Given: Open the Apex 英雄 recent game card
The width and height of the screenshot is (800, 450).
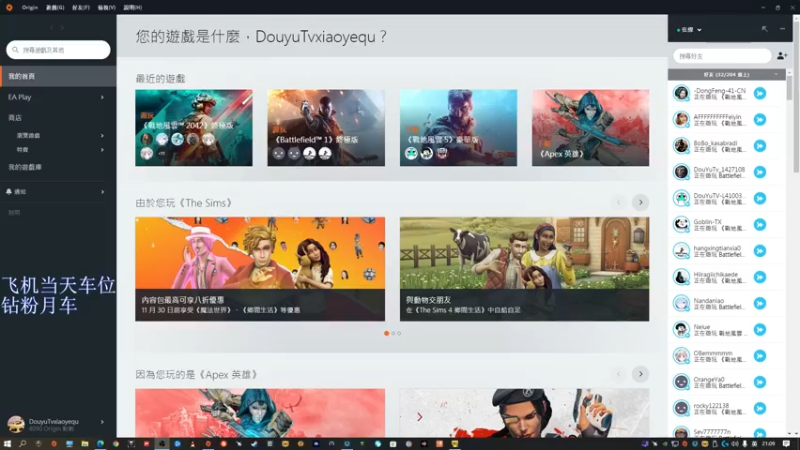Looking at the screenshot, I should point(590,128).
